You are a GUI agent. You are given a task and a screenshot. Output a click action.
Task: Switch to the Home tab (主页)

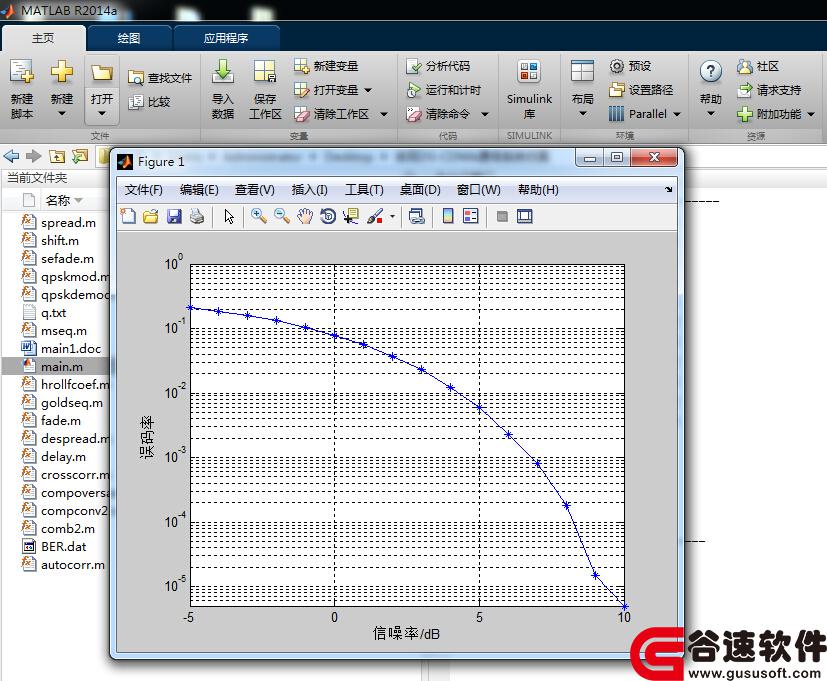pos(43,38)
